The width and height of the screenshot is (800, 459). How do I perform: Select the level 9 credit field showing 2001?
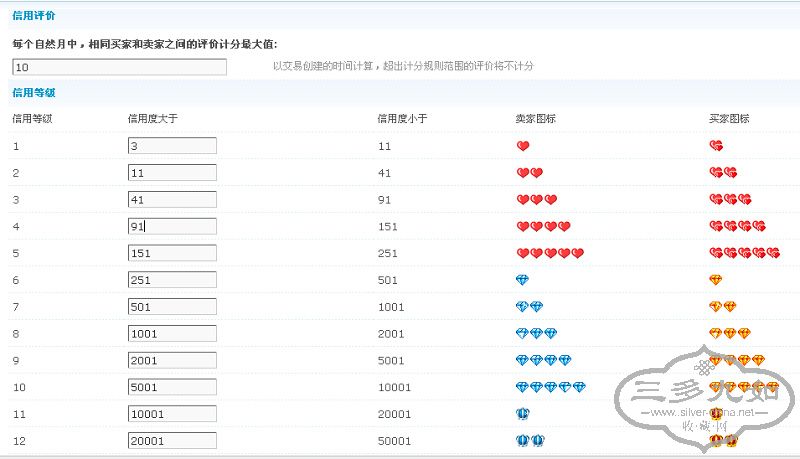(x=172, y=361)
